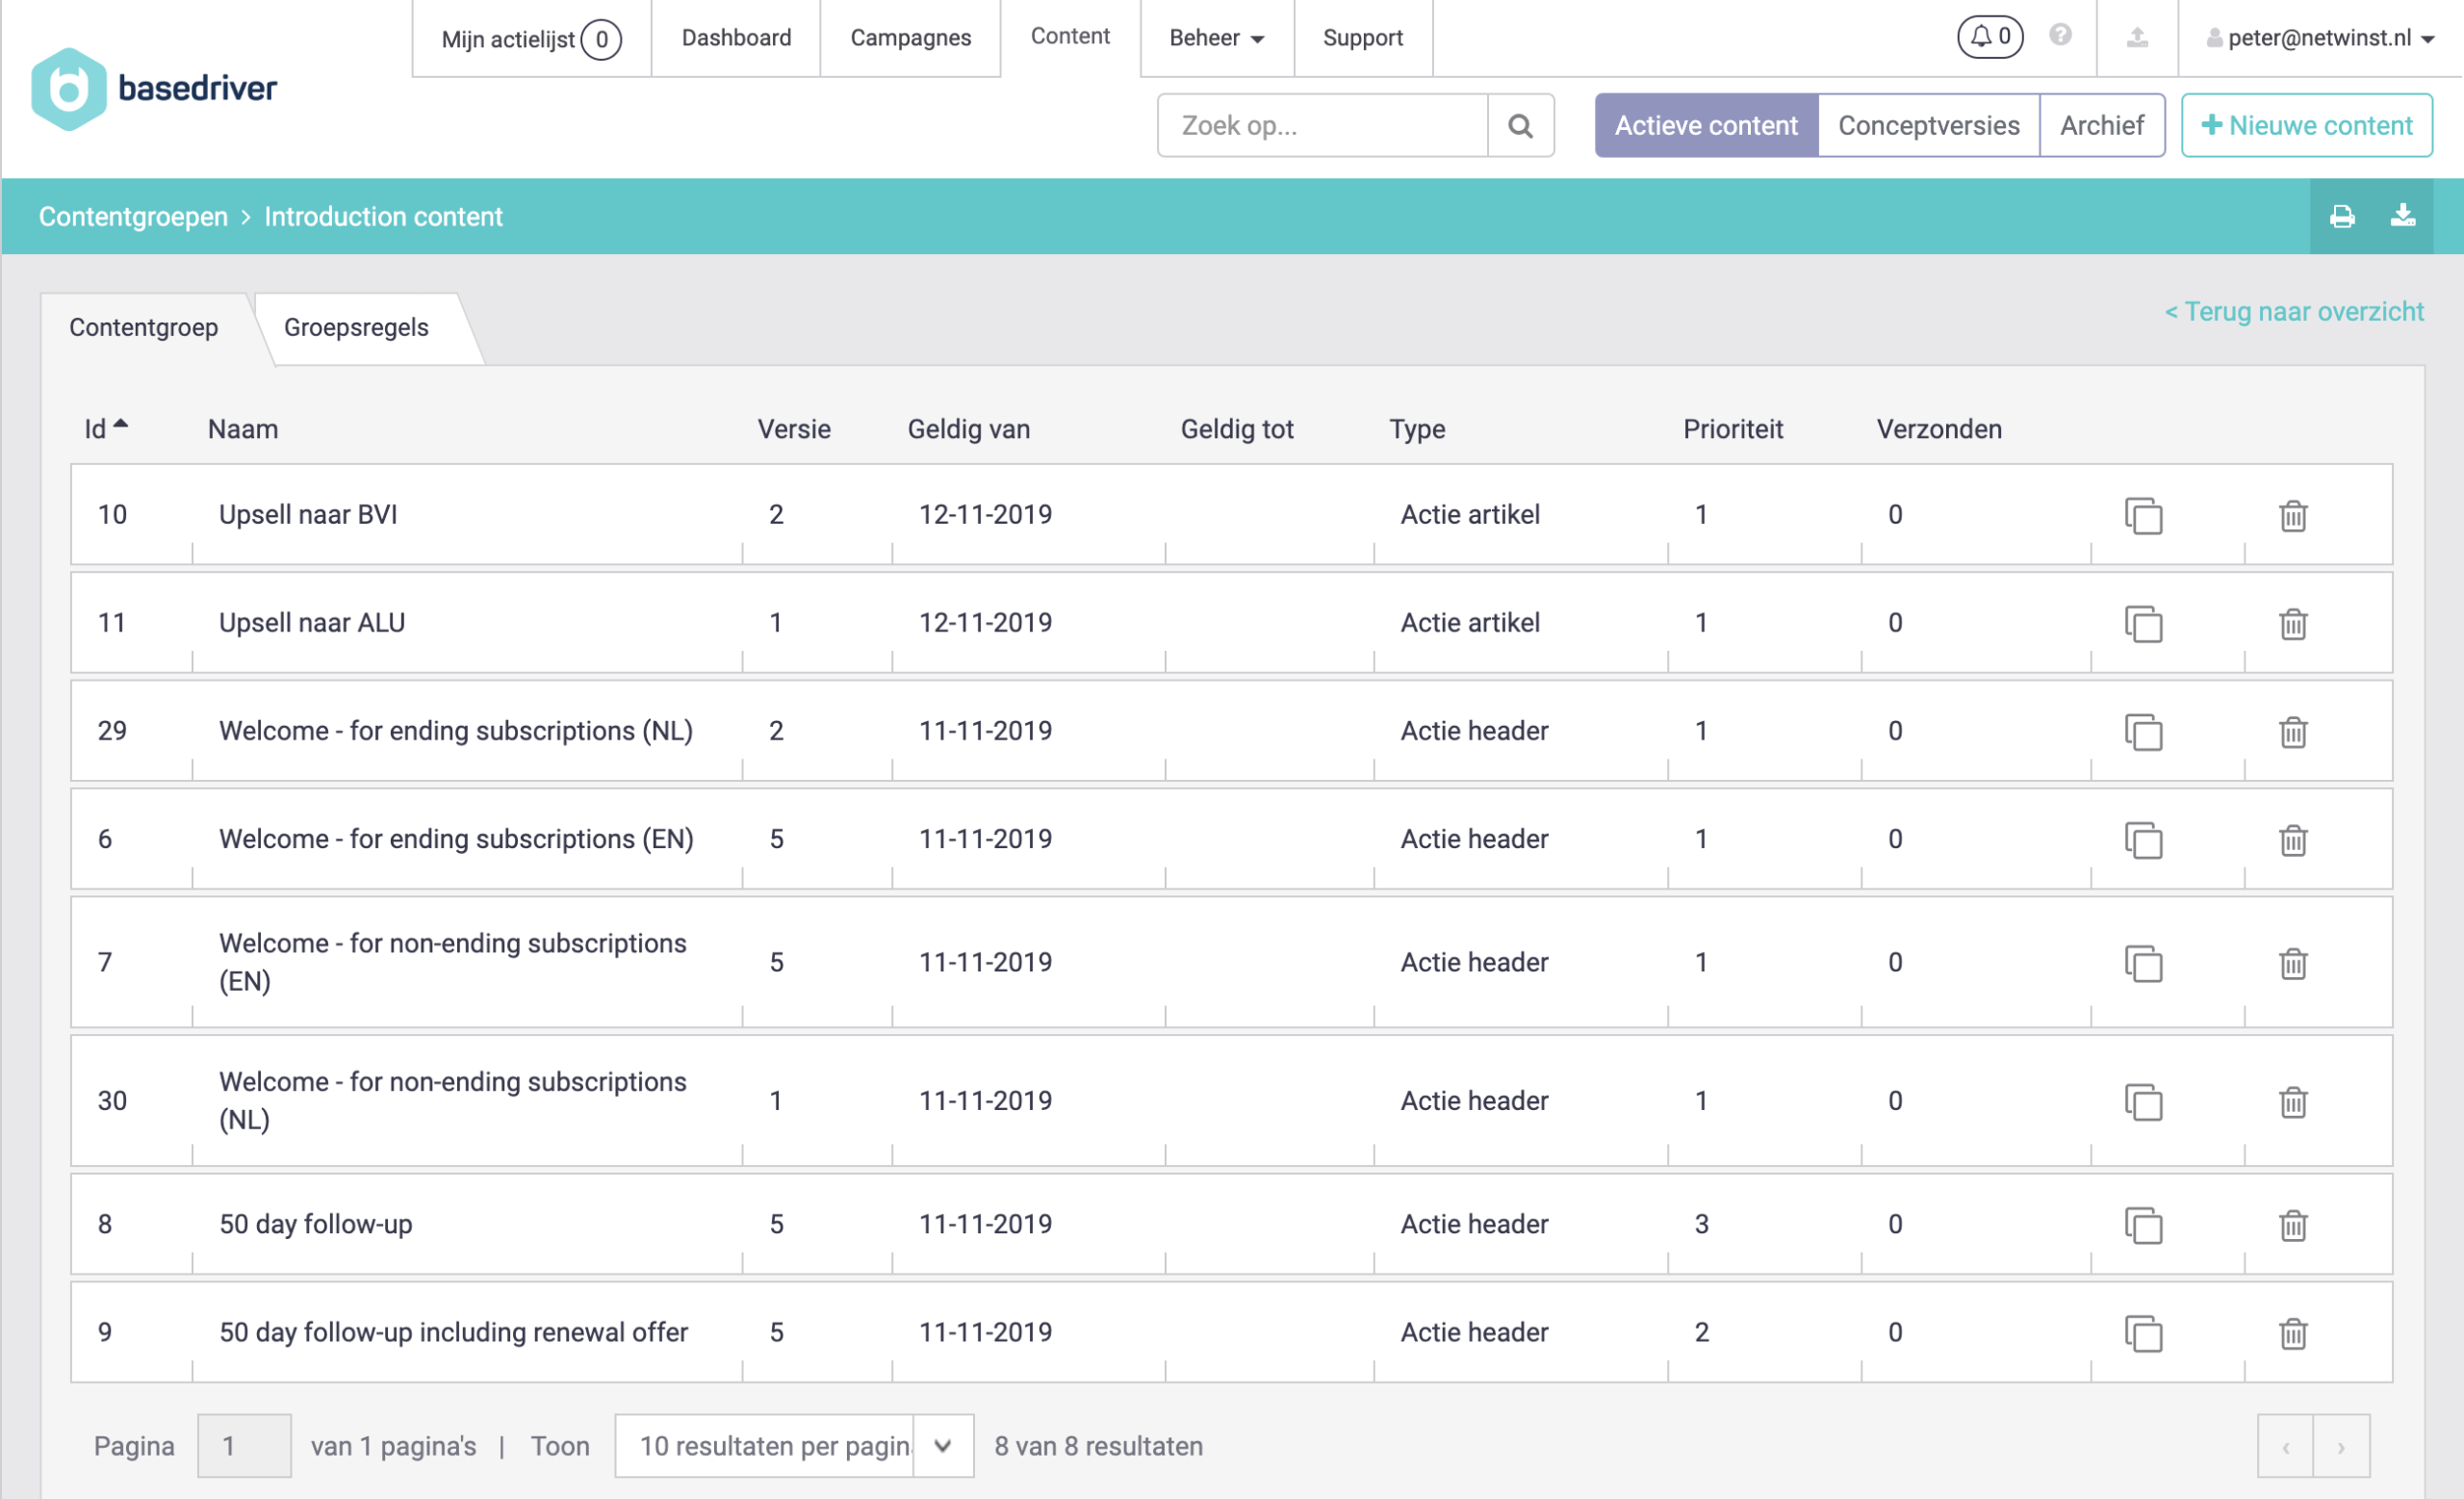This screenshot has width=2464, height=1499.
Task: Go to next results page
Action: [2341, 1446]
